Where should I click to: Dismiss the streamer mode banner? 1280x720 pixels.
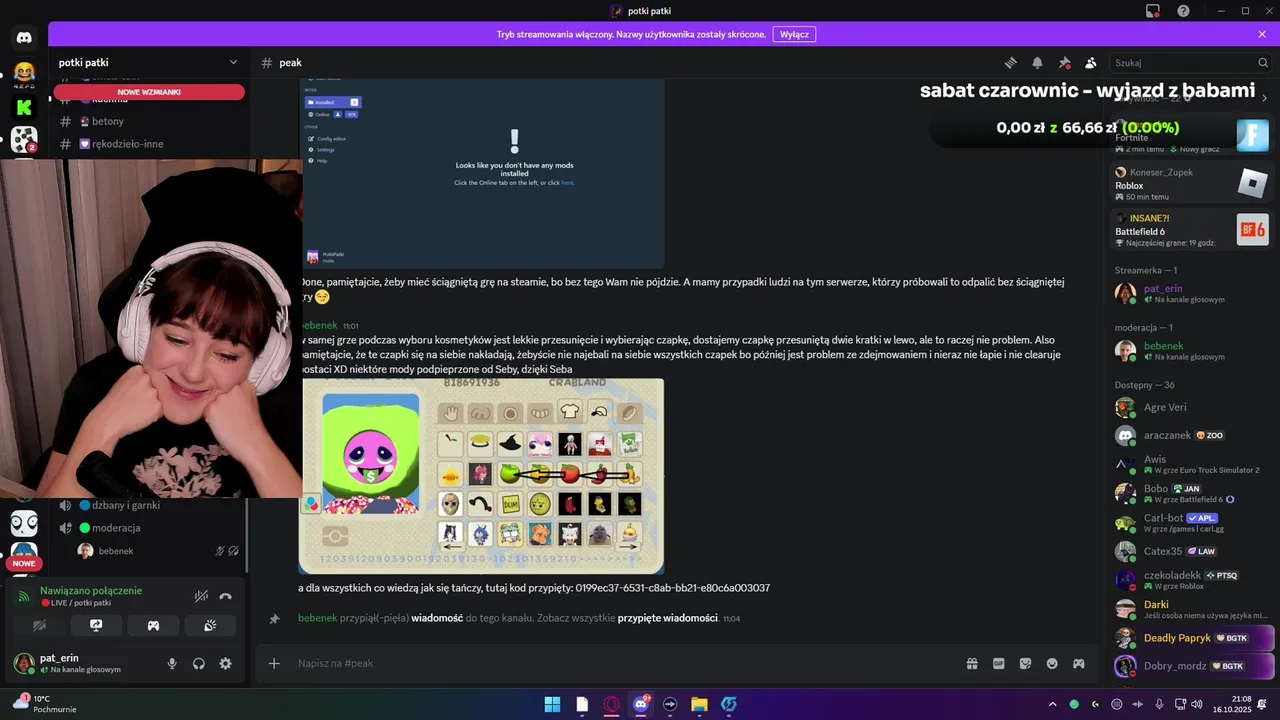click(1262, 34)
